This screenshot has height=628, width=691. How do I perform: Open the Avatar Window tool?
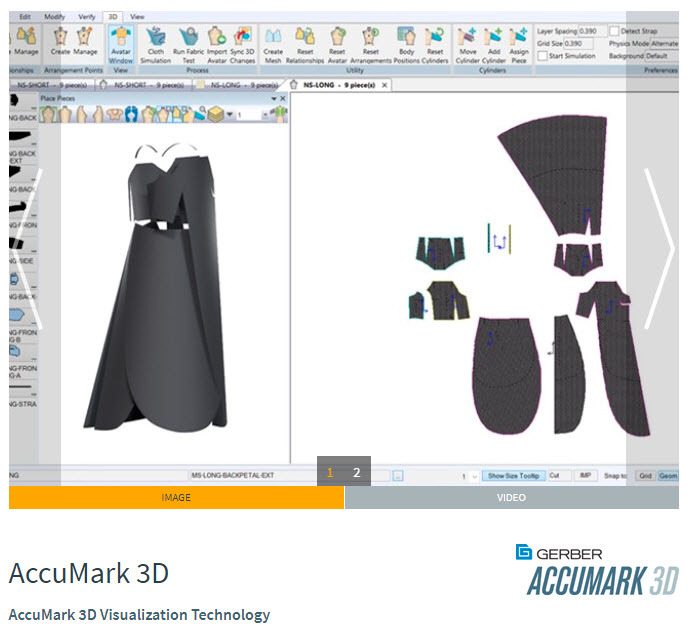[120, 45]
